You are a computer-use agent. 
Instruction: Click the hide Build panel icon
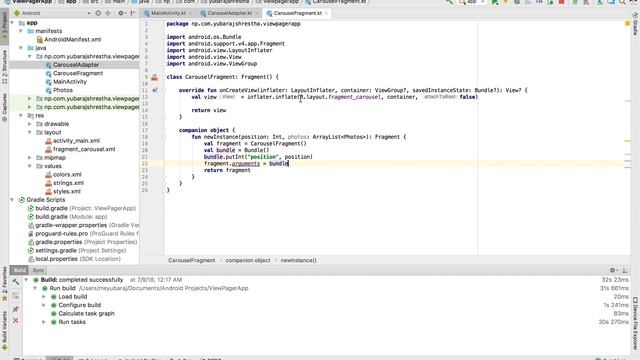point(624,270)
